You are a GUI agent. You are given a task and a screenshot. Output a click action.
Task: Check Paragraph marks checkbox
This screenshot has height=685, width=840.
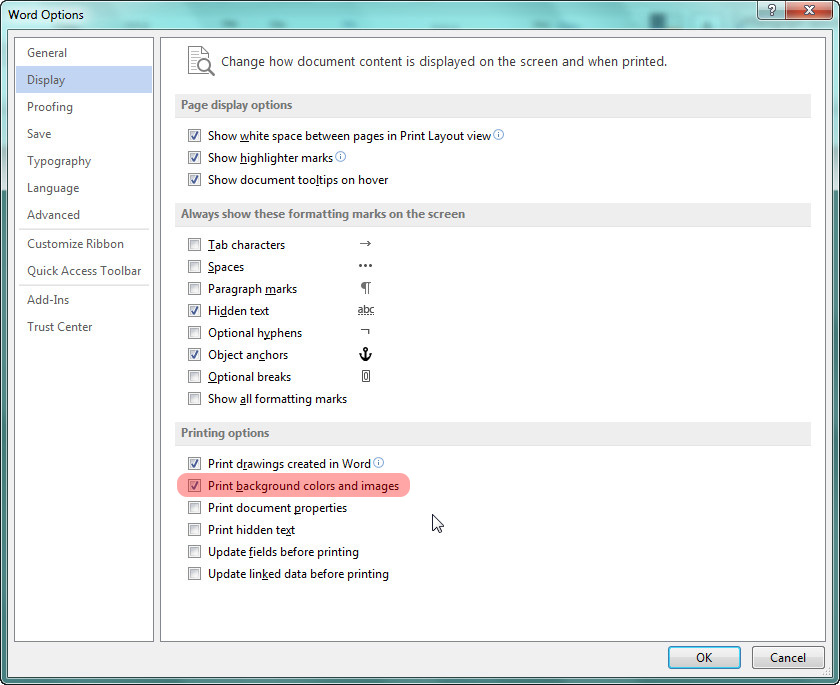(194, 289)
